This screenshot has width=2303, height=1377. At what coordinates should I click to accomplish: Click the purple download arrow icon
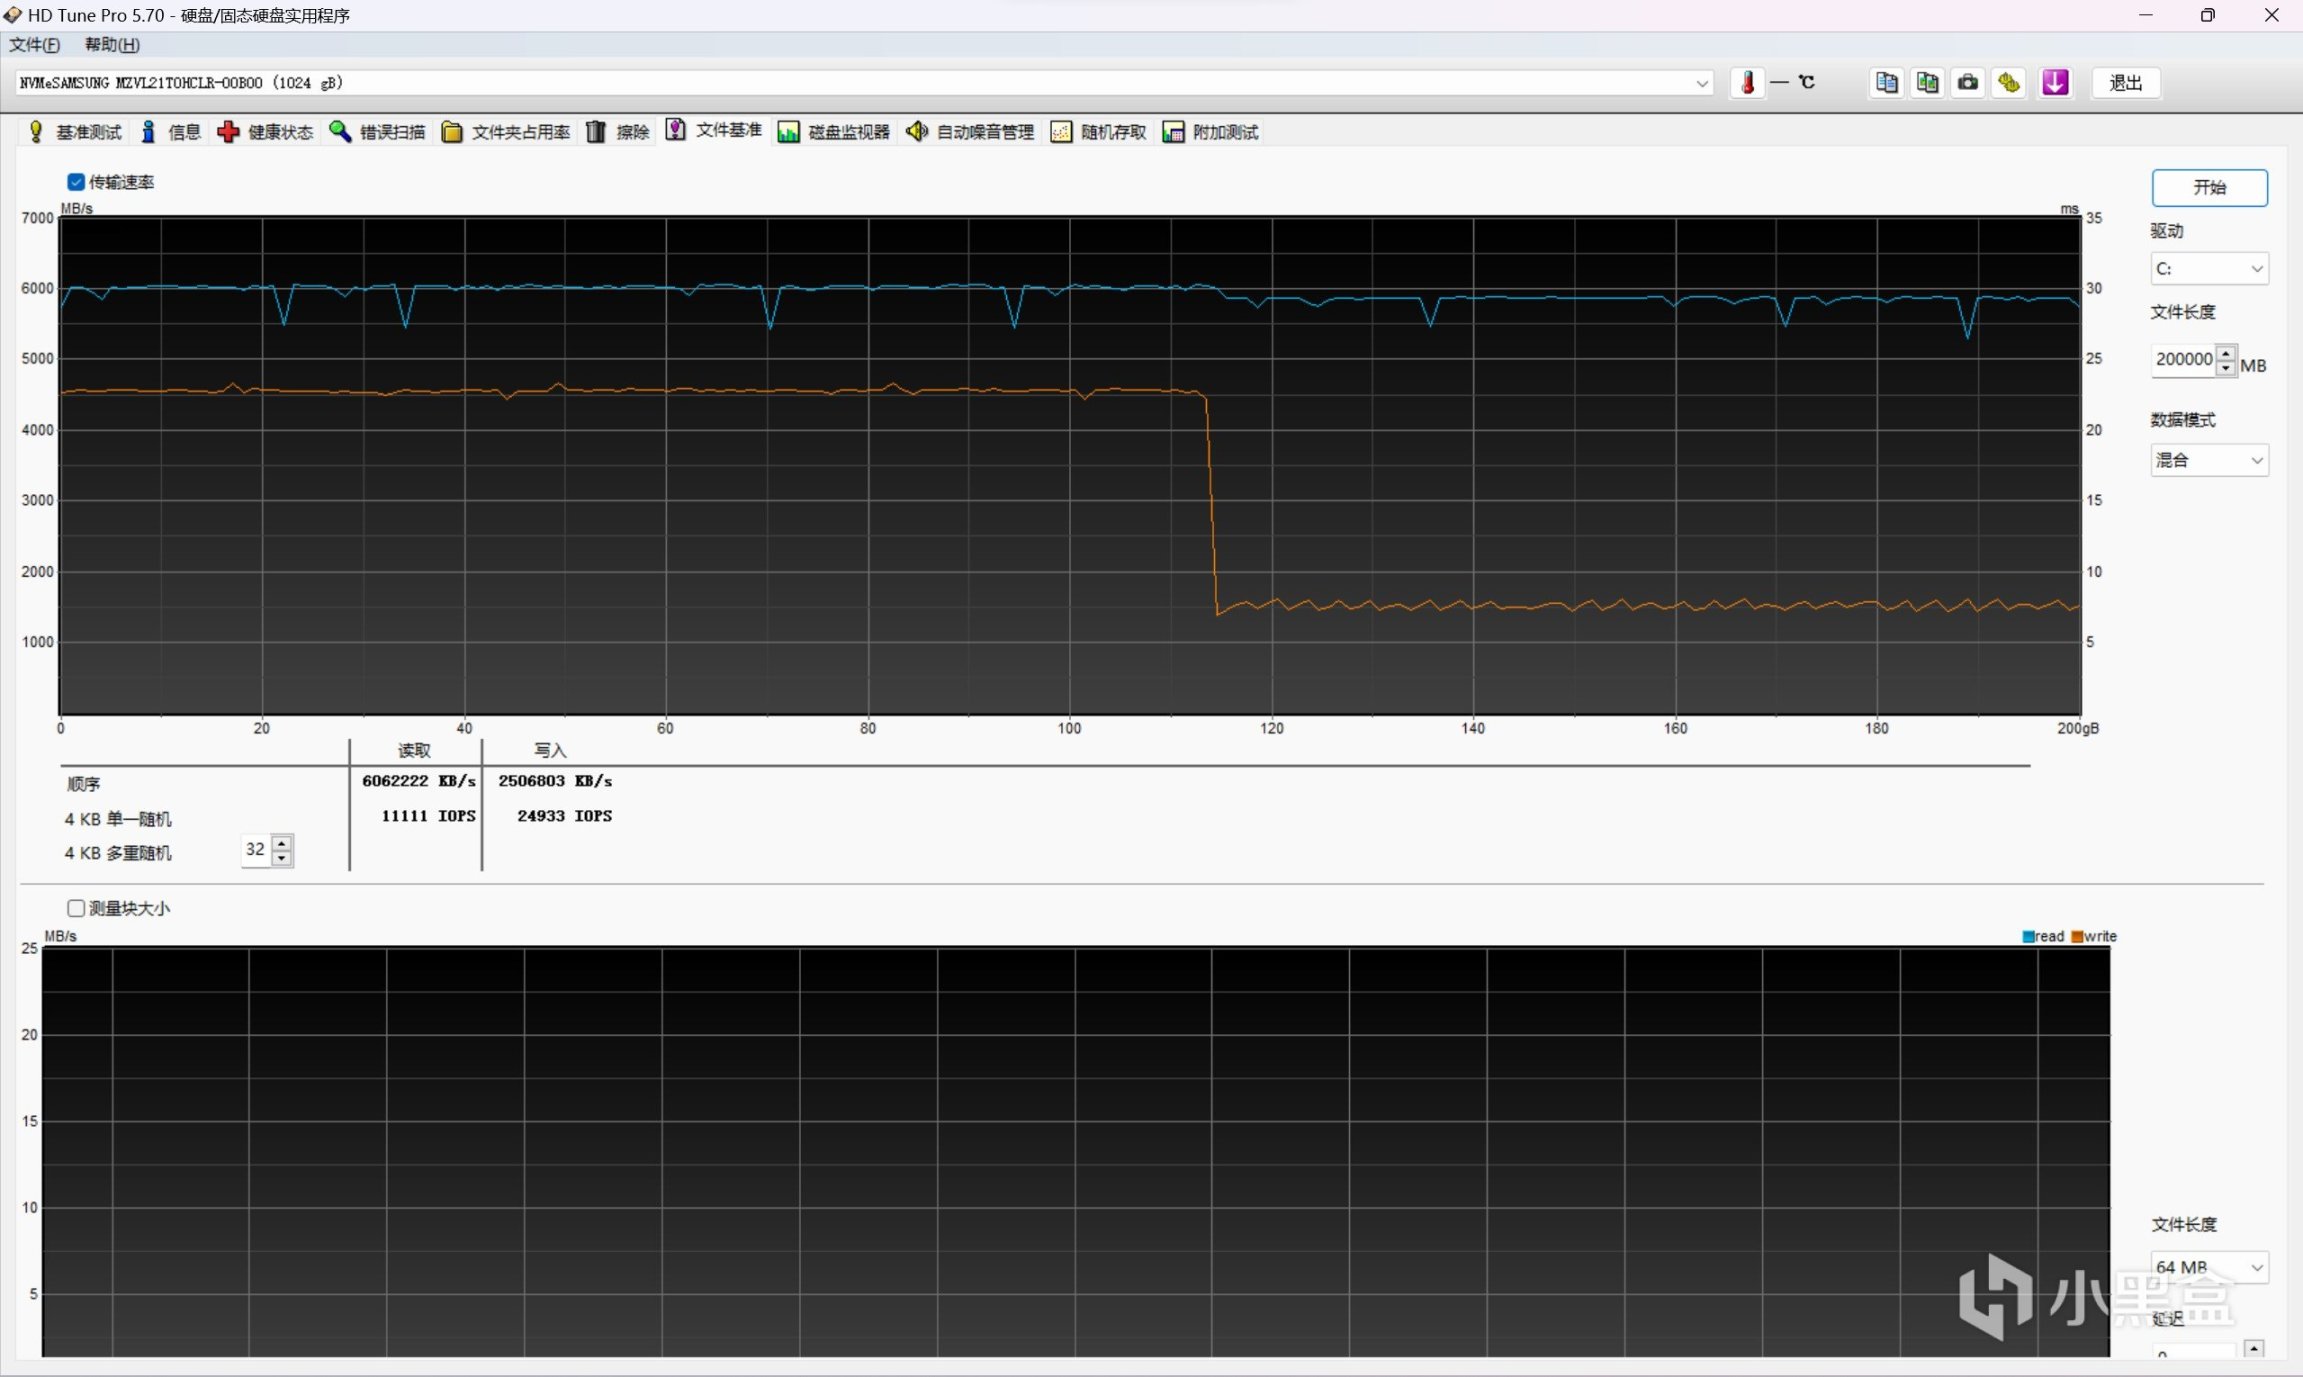[2055, 83]
